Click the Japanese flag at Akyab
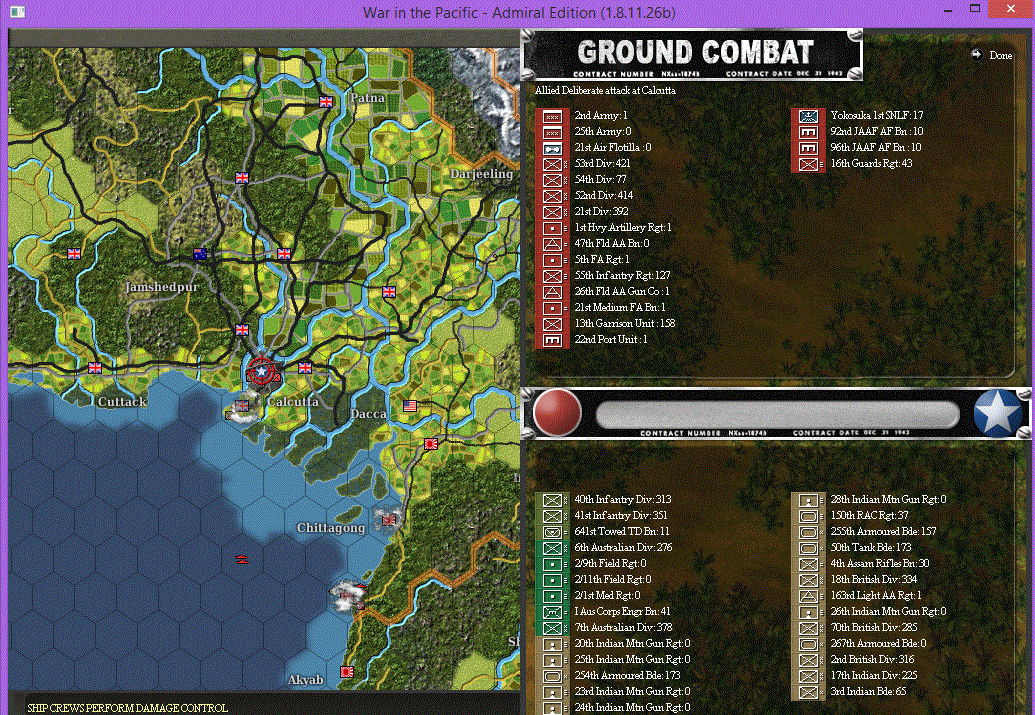Viewport: 1035px width, 715px height. (347, 672)
